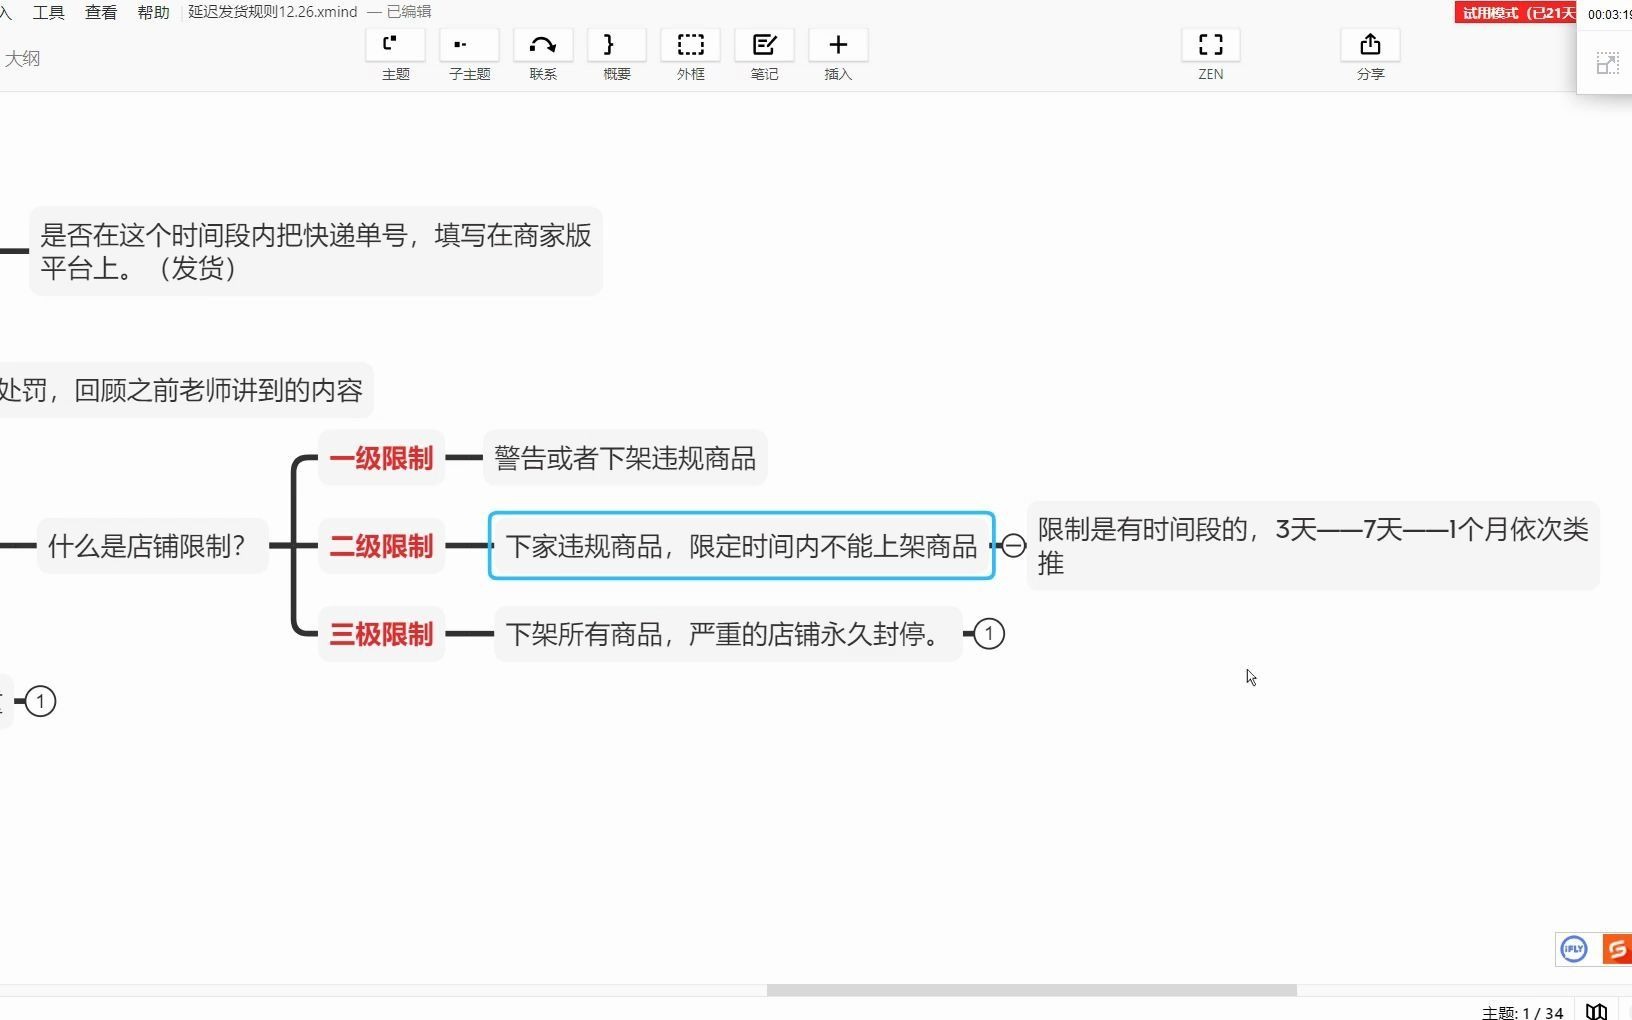Open the iFLY input tool icon
This screenshot has height=1020, width=1632.
pyautogui.click(x=1574, y=948)
